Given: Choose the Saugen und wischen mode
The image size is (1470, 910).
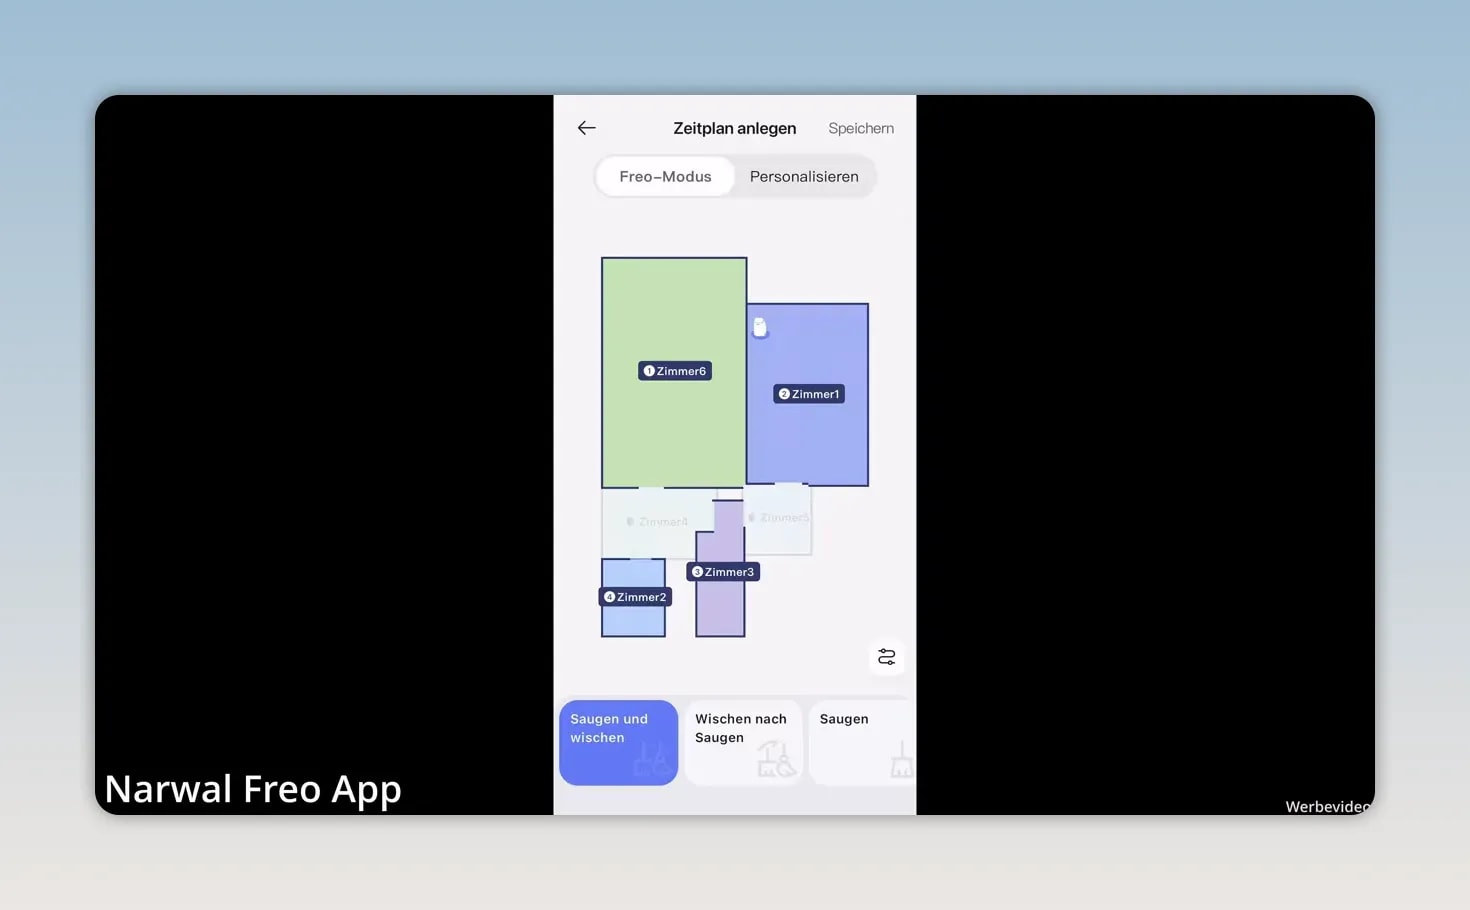Looking at the screenshot, I should [618, 742].
